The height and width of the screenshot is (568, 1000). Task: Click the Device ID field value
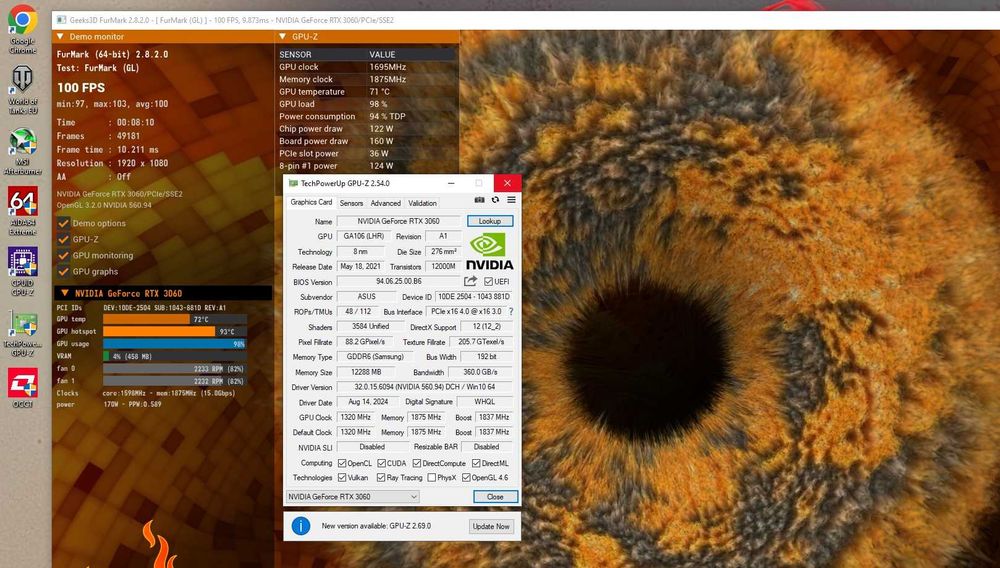coord(474,296)
